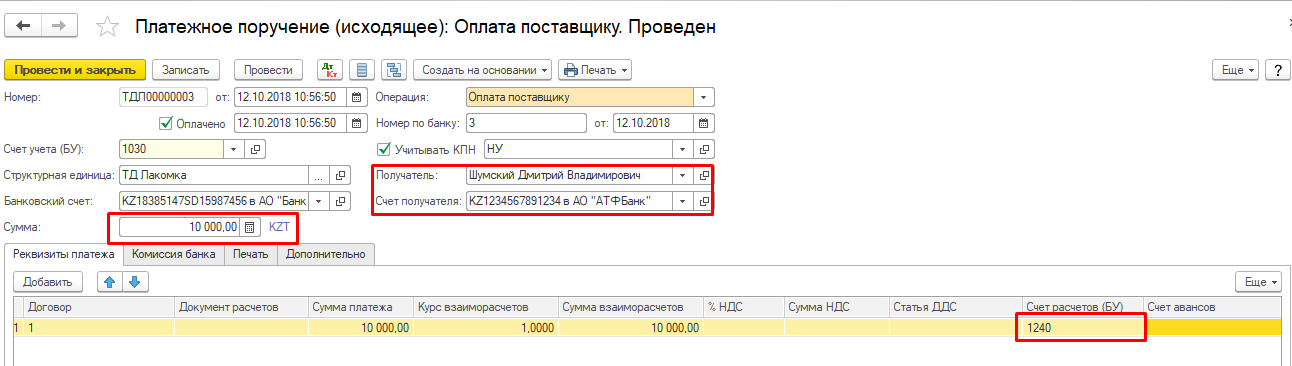1292x366 pixels.
Task: Select the Курс взаиморасчетов cell 1,0000
Action: coord(485,327)
